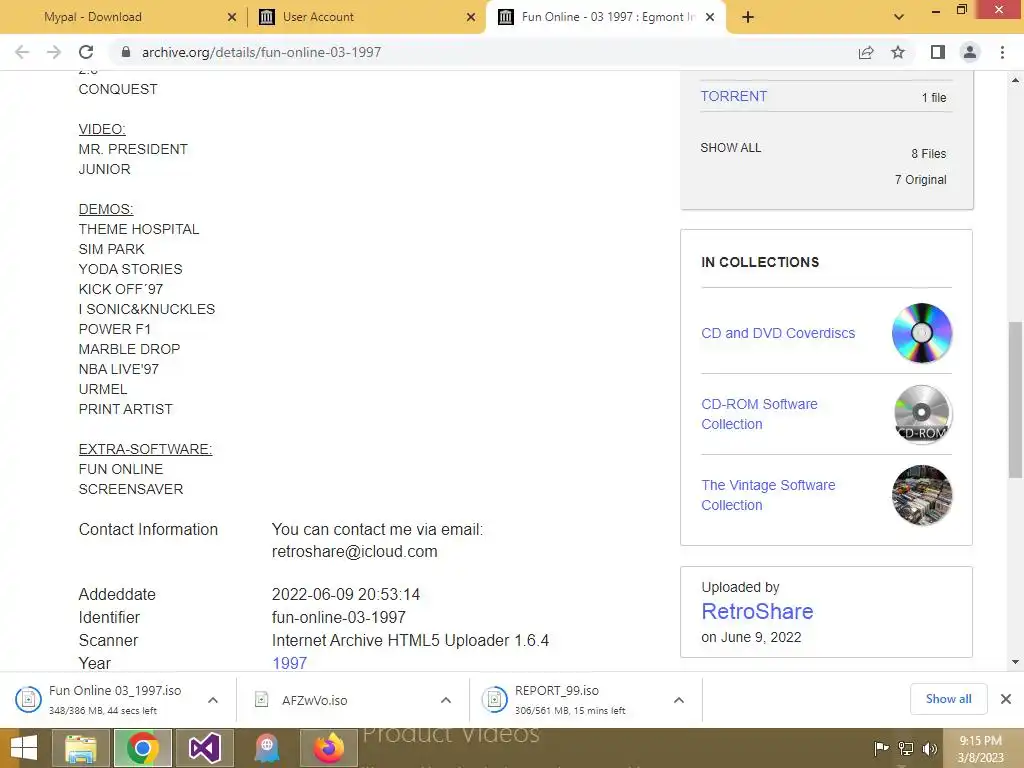The height and width of the screenshot is (768, 1024).
Task: Open the network tray icon
Action: point(905,748)
